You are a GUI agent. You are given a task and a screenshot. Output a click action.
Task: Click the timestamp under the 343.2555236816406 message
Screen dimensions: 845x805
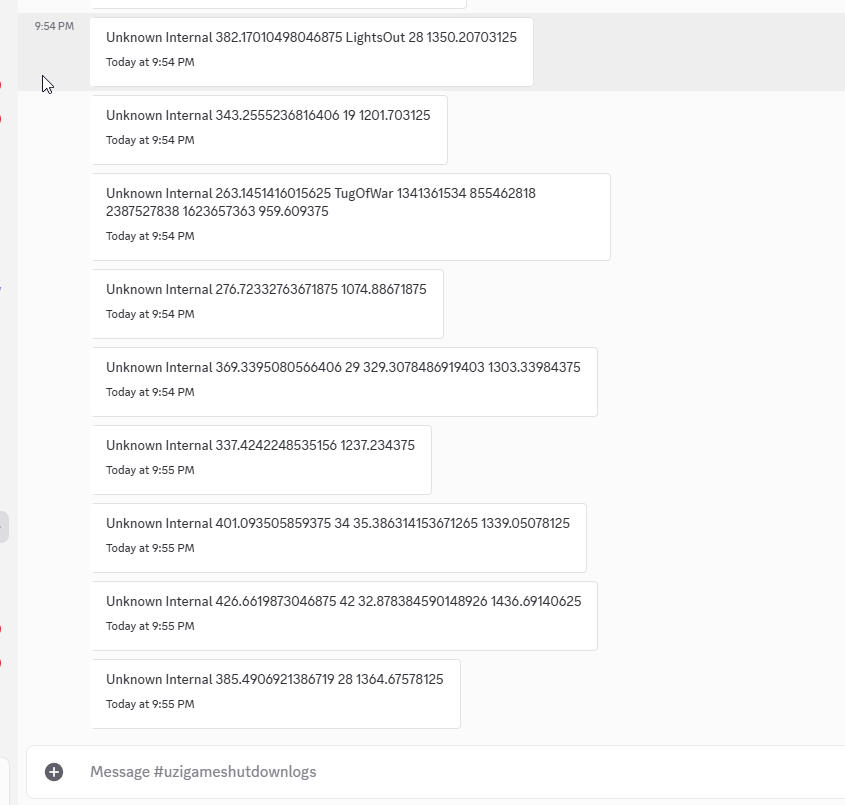click(x=150, y=140)
